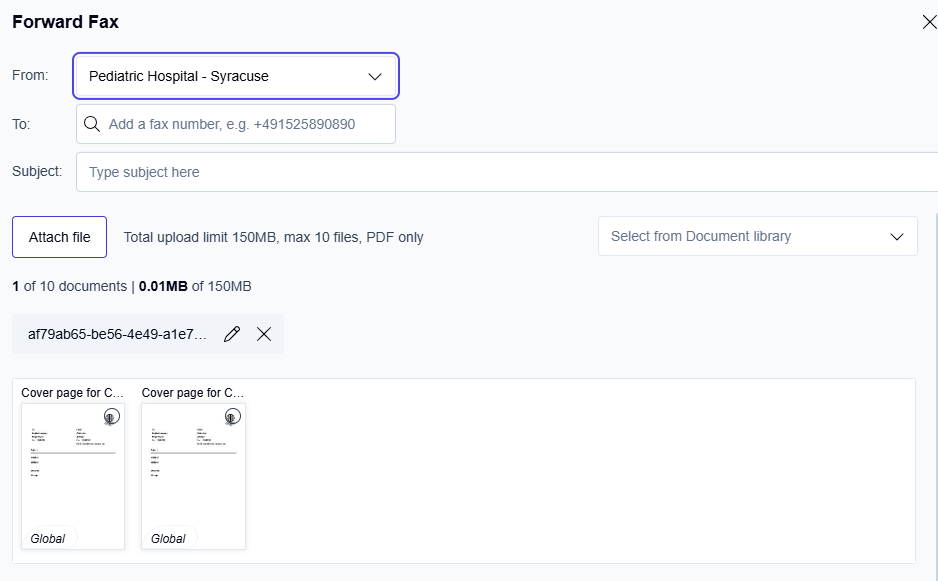Screen dimensions: 938x581
Task: Click the Document library chevron arrow
Action: coord(896,237)
